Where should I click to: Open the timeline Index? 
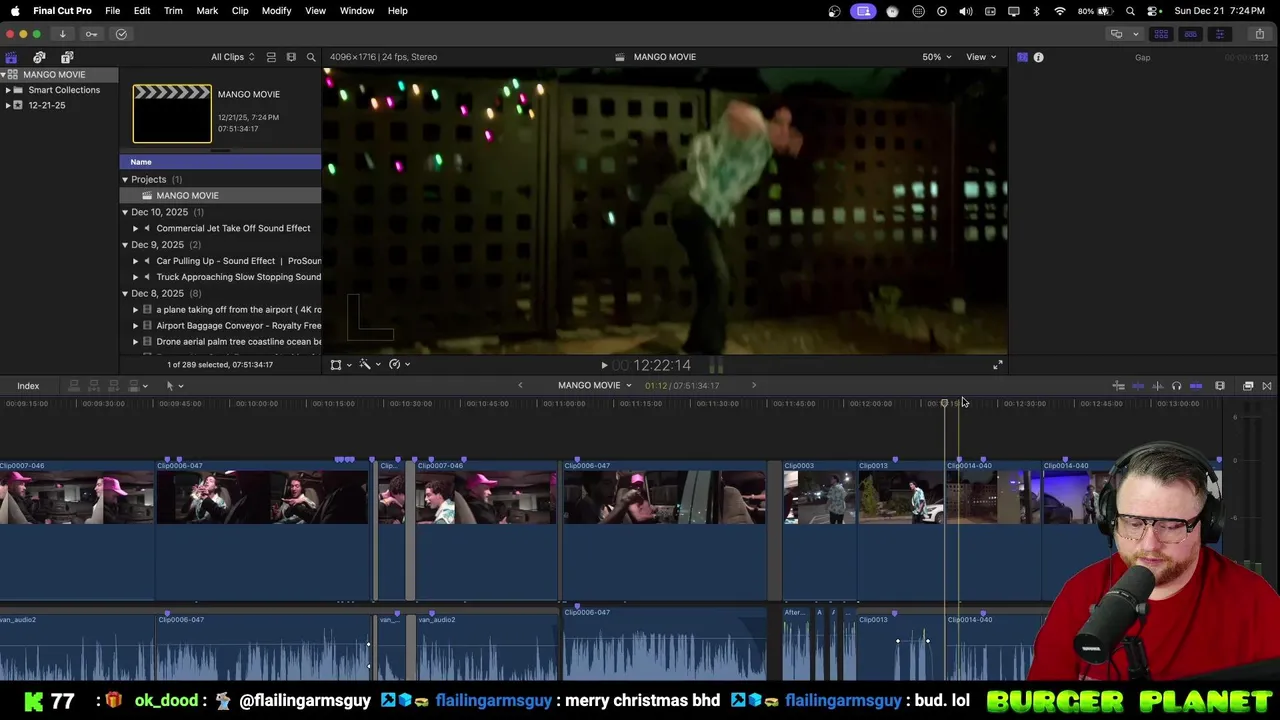pos(28,386)
